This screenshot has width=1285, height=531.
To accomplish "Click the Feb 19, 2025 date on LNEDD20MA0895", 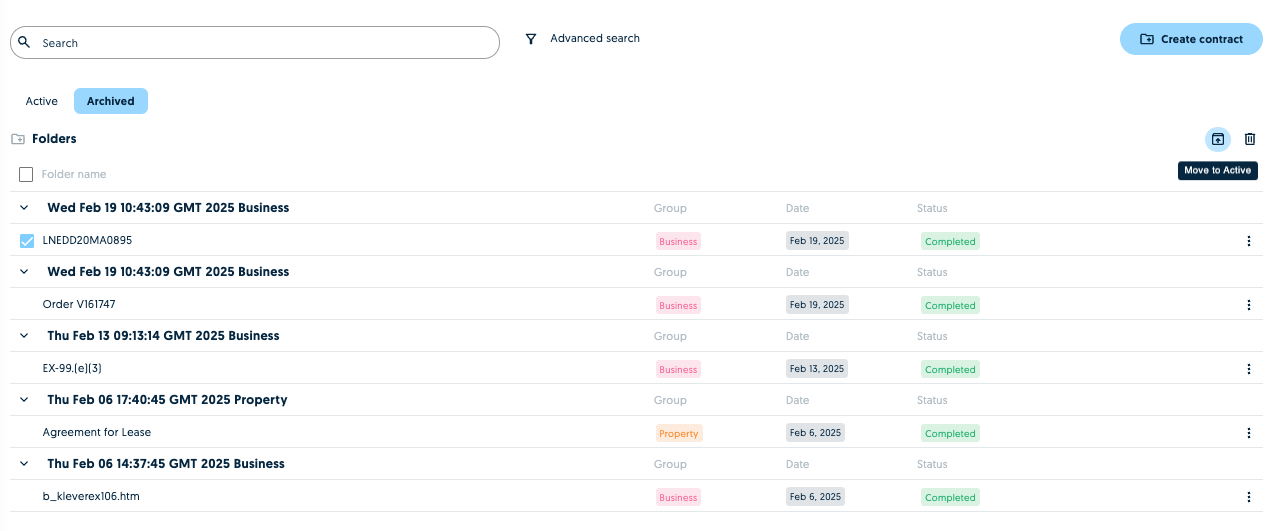I will [x=817, y=241].
